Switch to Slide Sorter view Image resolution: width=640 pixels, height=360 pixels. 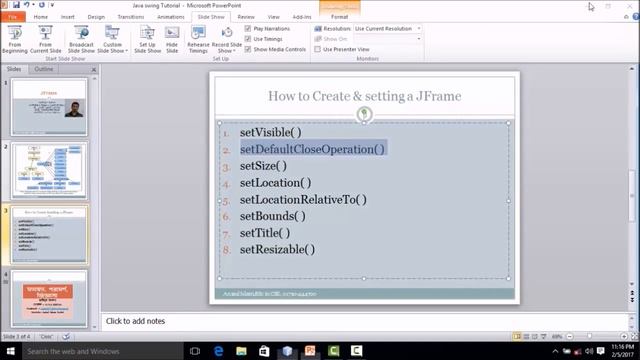(526, 336)
